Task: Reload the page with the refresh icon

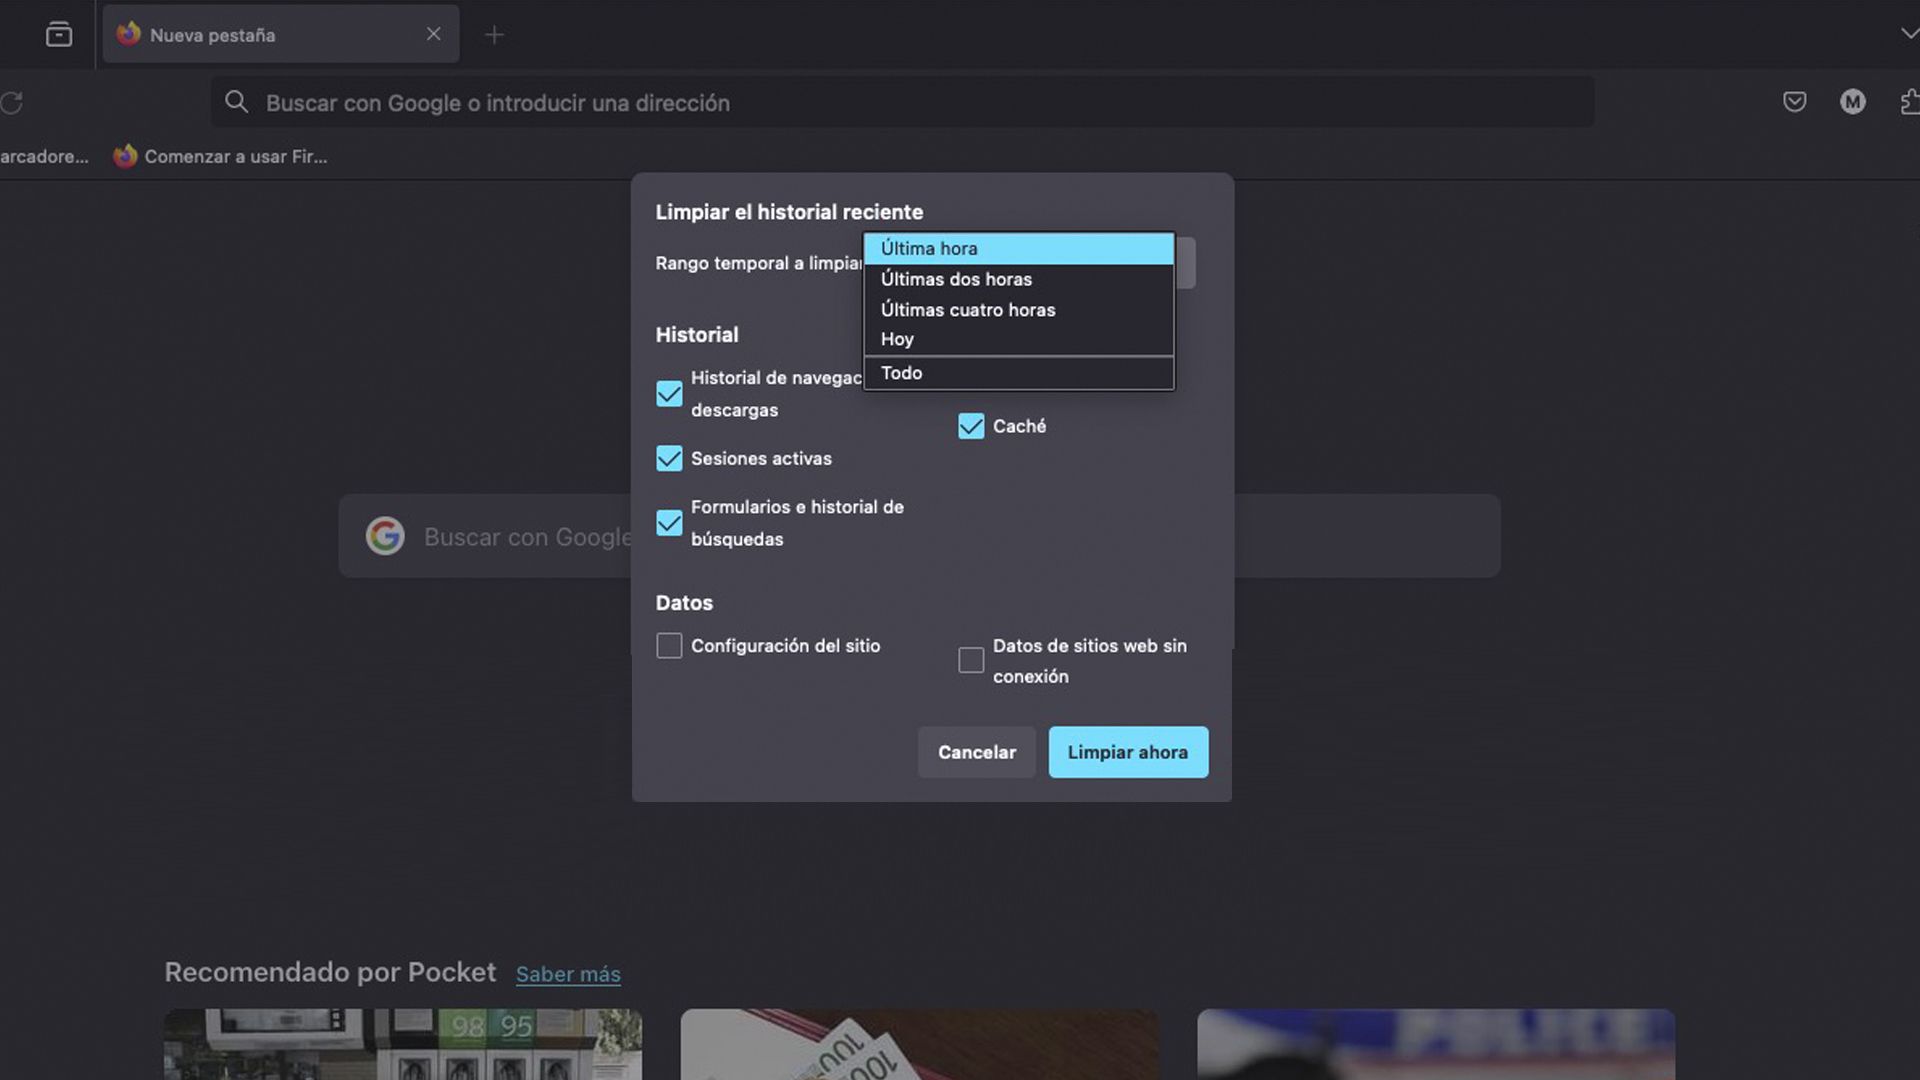Action: pyautogui.click(x=14, y=101)
